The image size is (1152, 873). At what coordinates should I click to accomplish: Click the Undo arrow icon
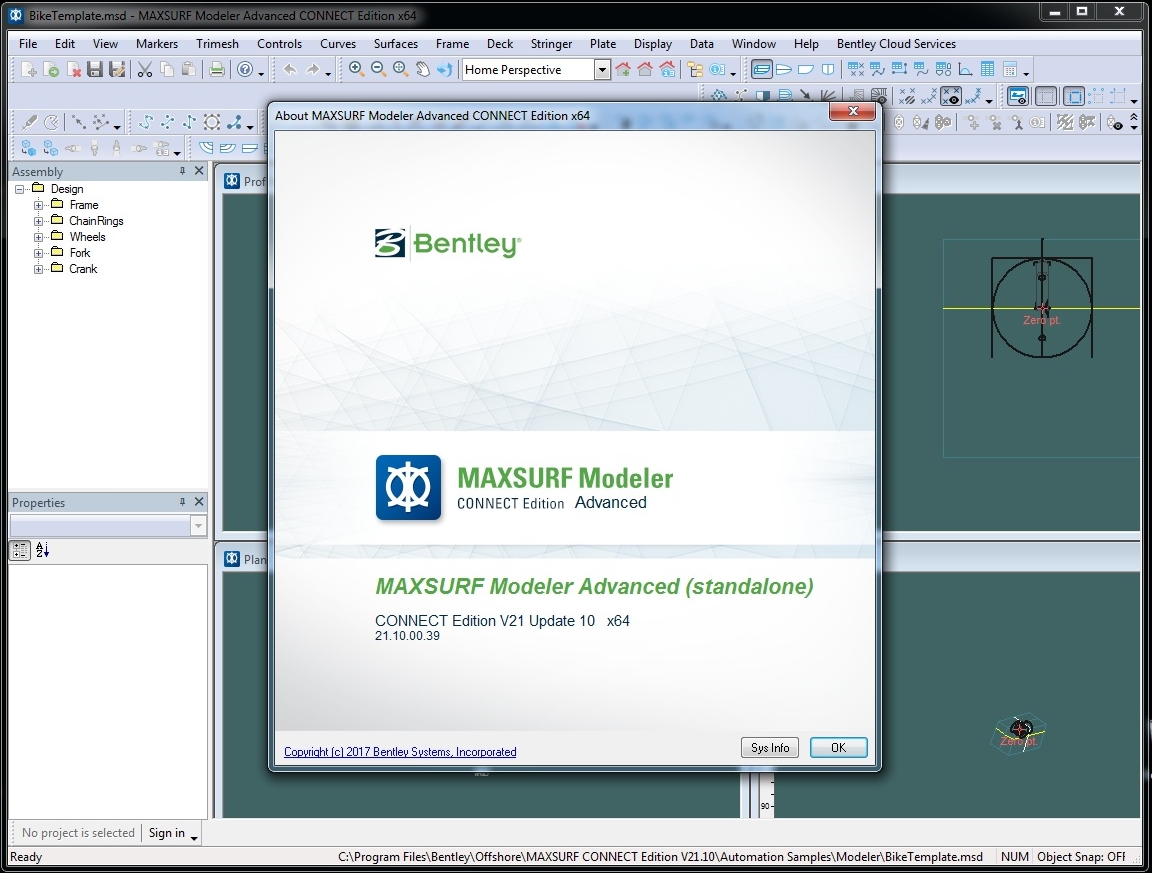[x=290, y=70]
